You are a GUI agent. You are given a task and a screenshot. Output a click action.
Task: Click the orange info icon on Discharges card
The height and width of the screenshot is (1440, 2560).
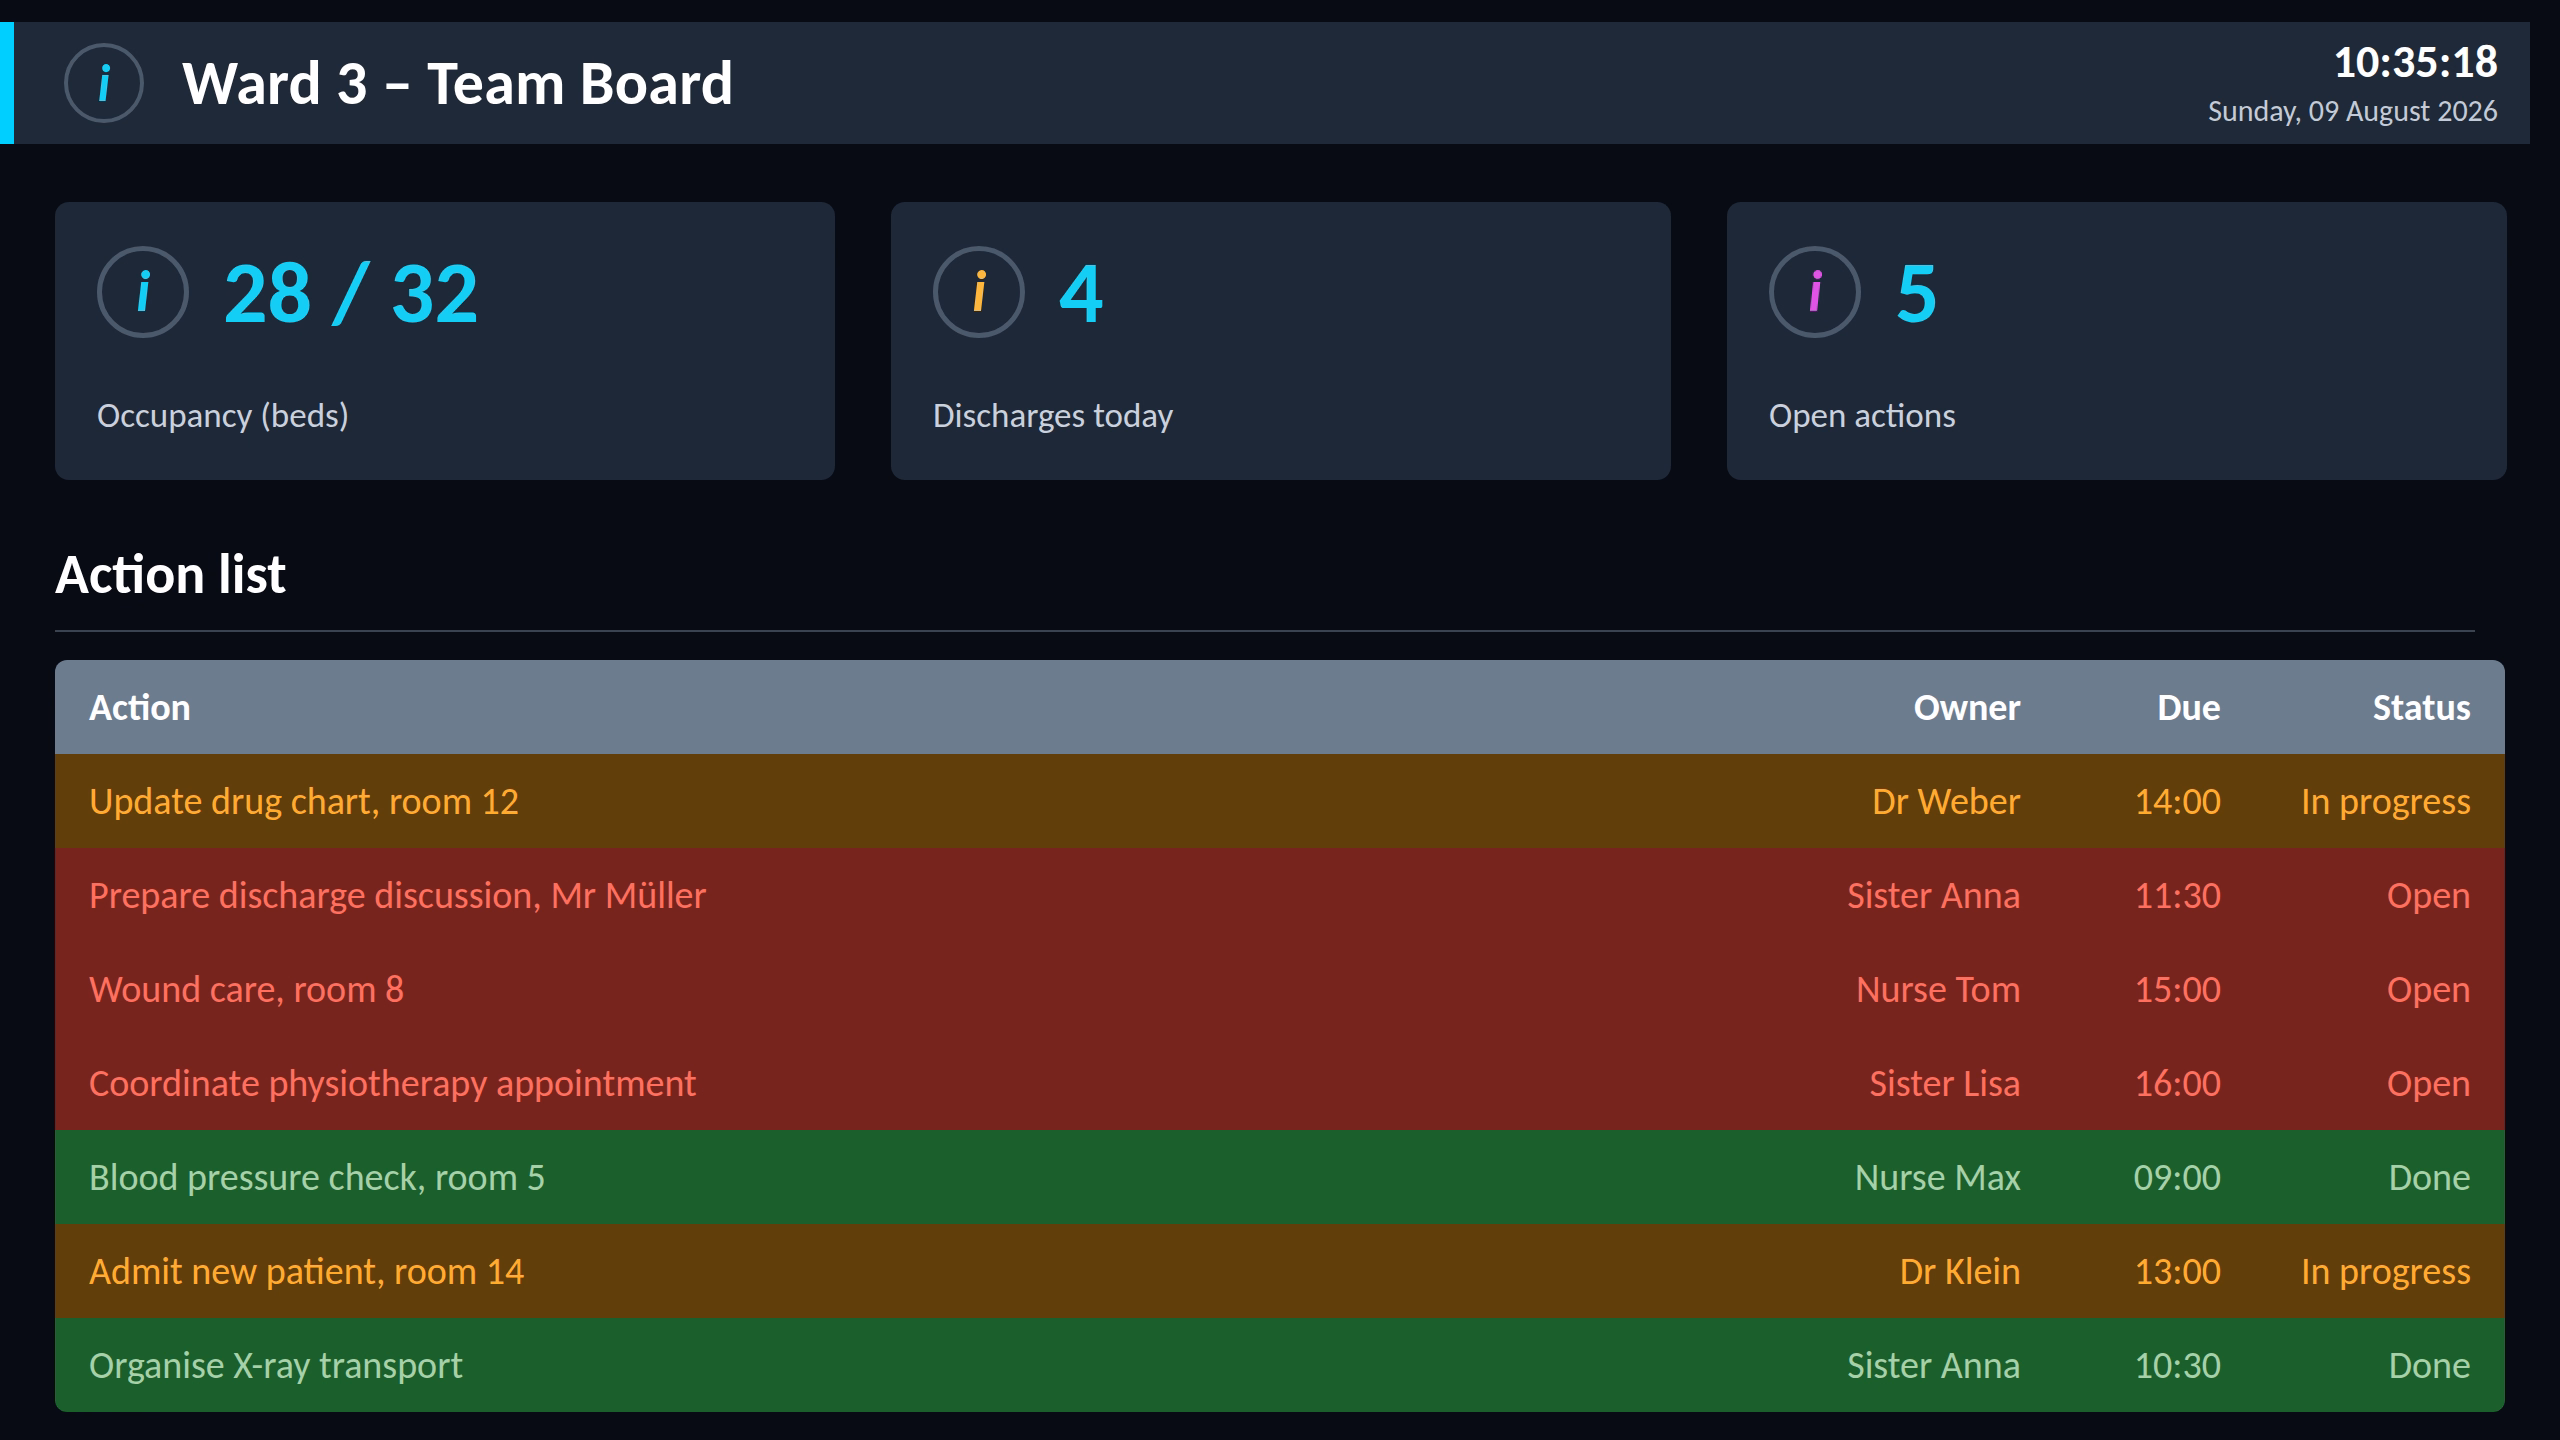coord(979,292)
